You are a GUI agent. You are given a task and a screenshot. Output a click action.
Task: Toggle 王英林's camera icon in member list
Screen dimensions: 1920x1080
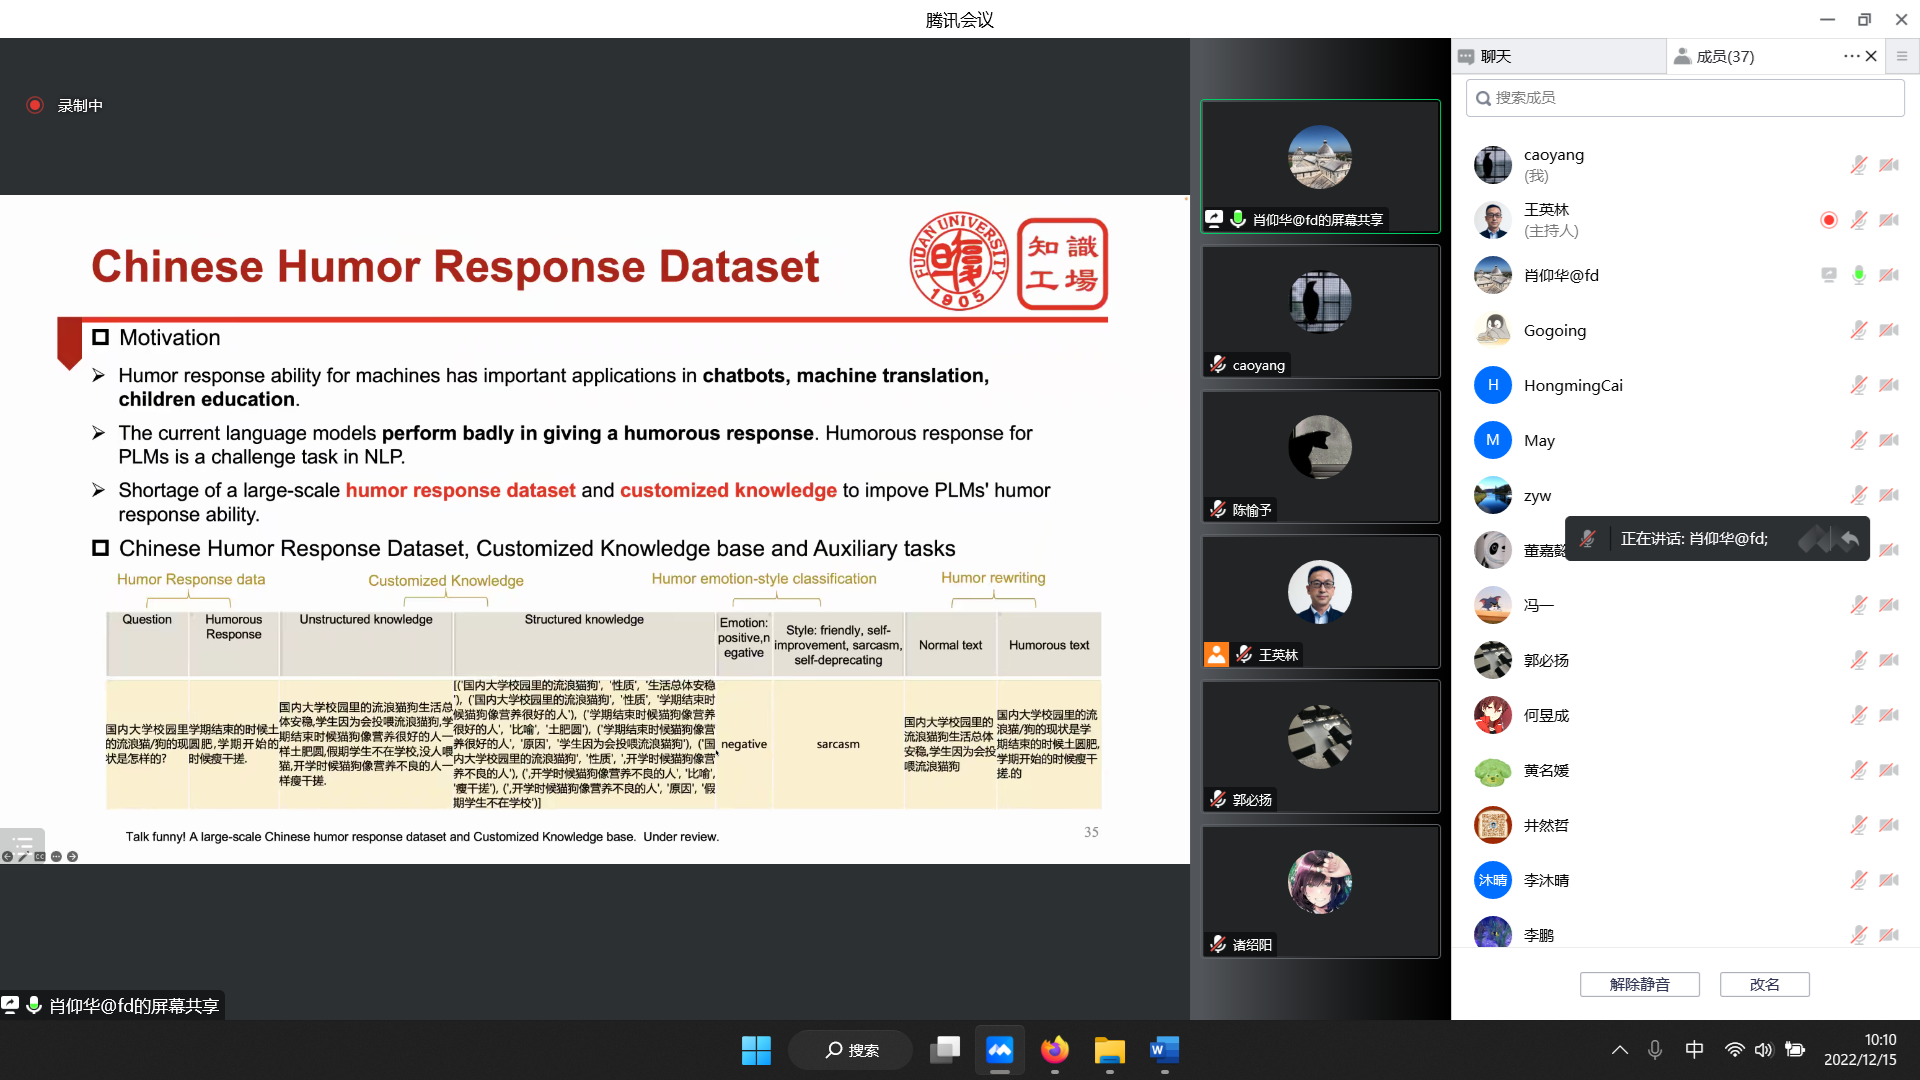pos(1889,220)
